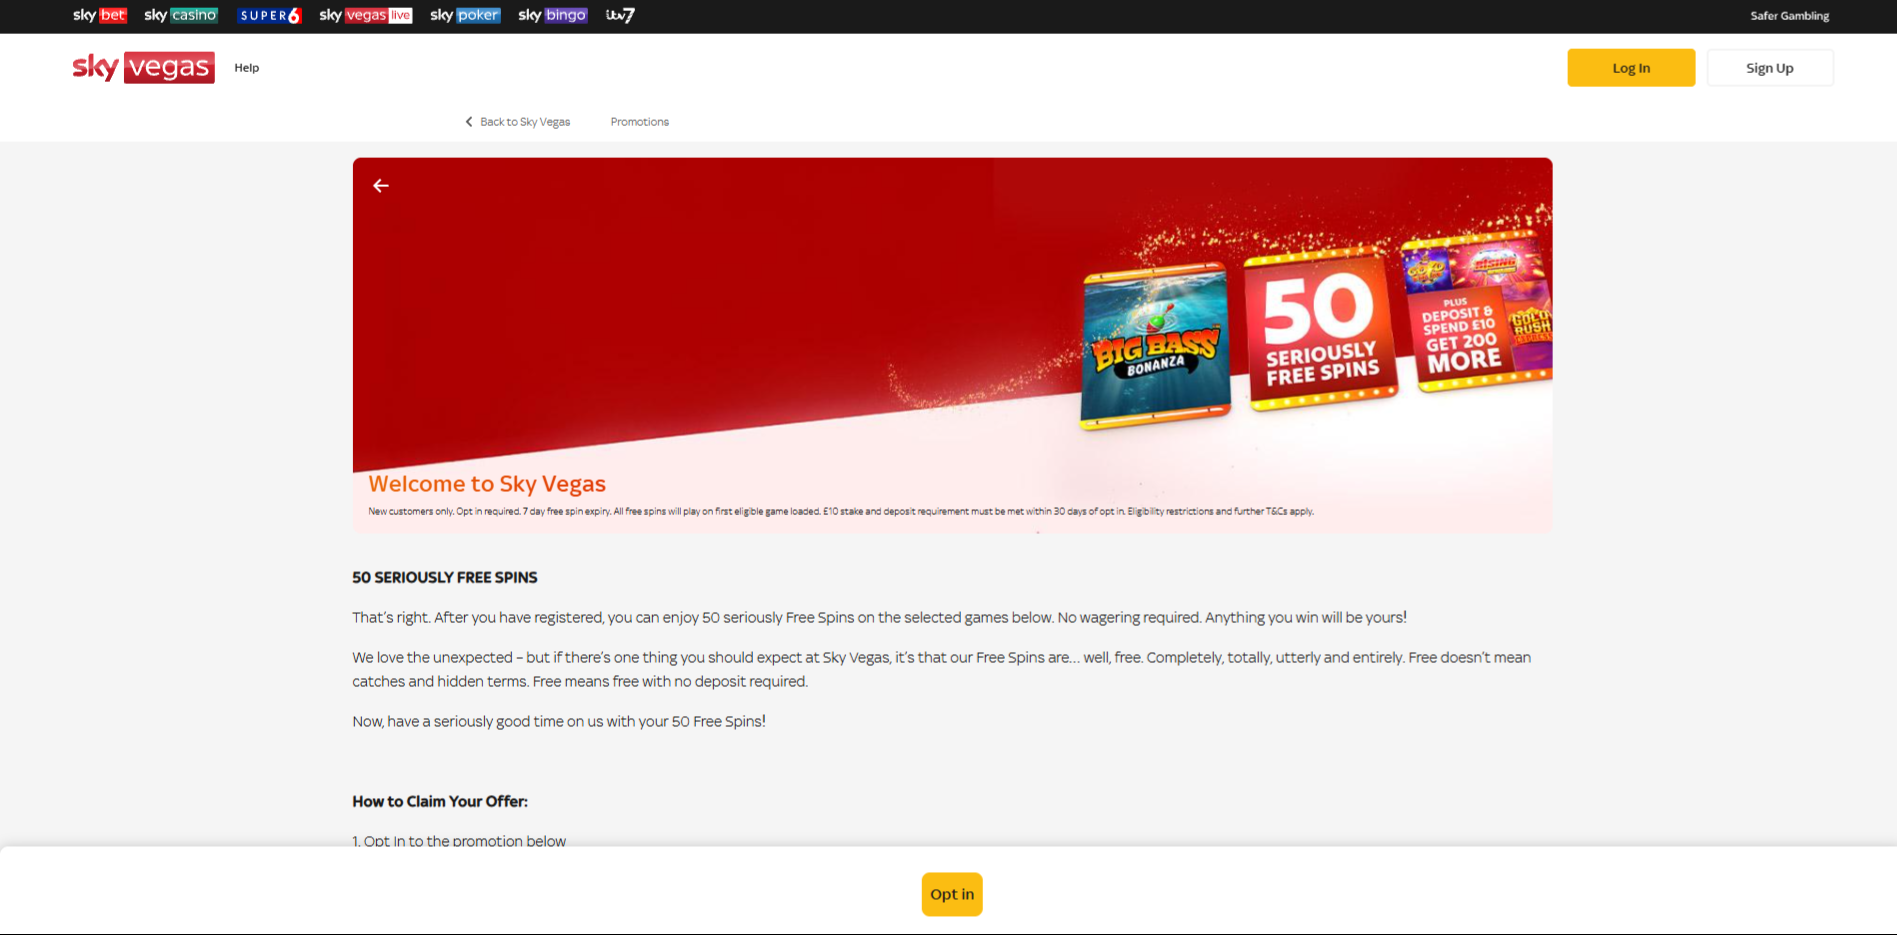Screen dimensions: 1897x935
Task: Open the ITV7 logo link
Action: coord(620,15)
